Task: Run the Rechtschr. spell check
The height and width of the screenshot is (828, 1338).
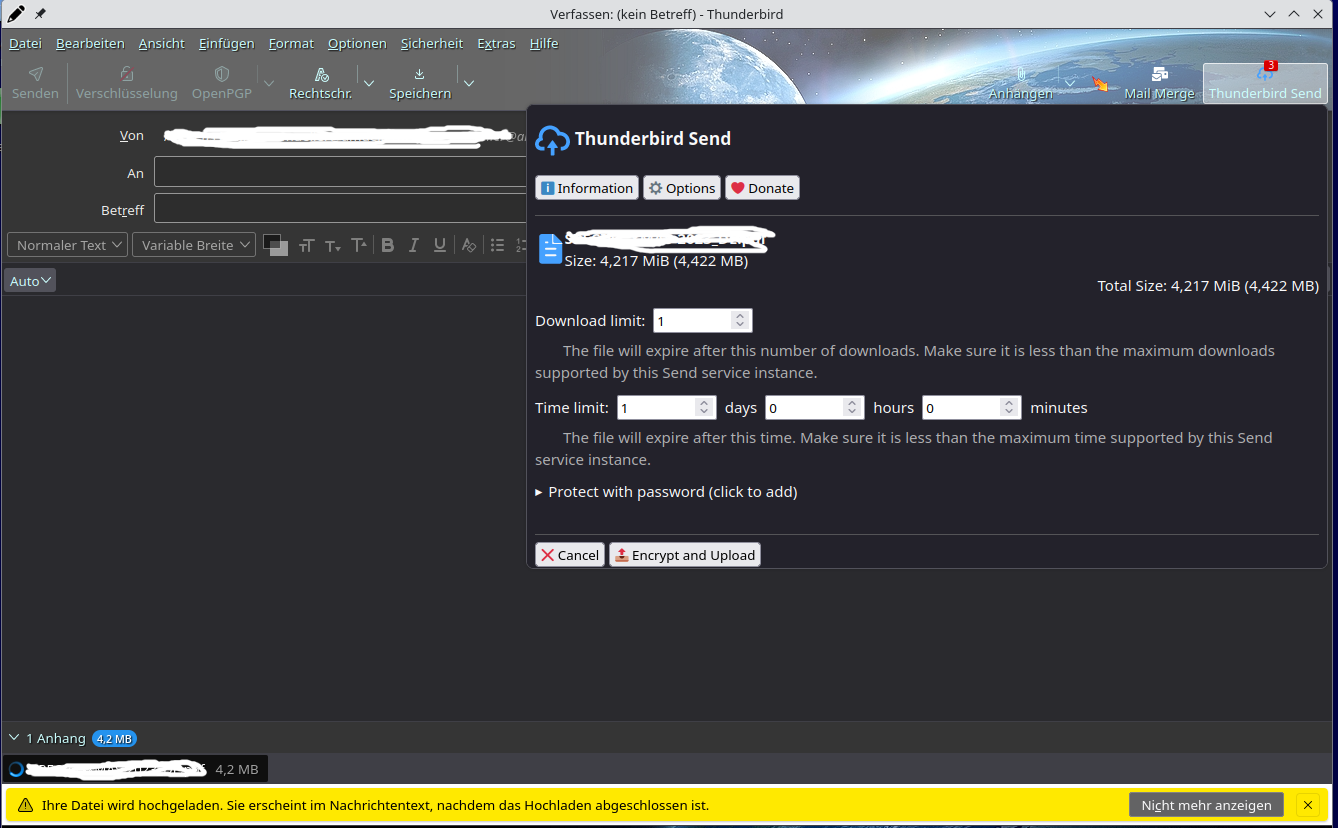Action: [320, 83]
